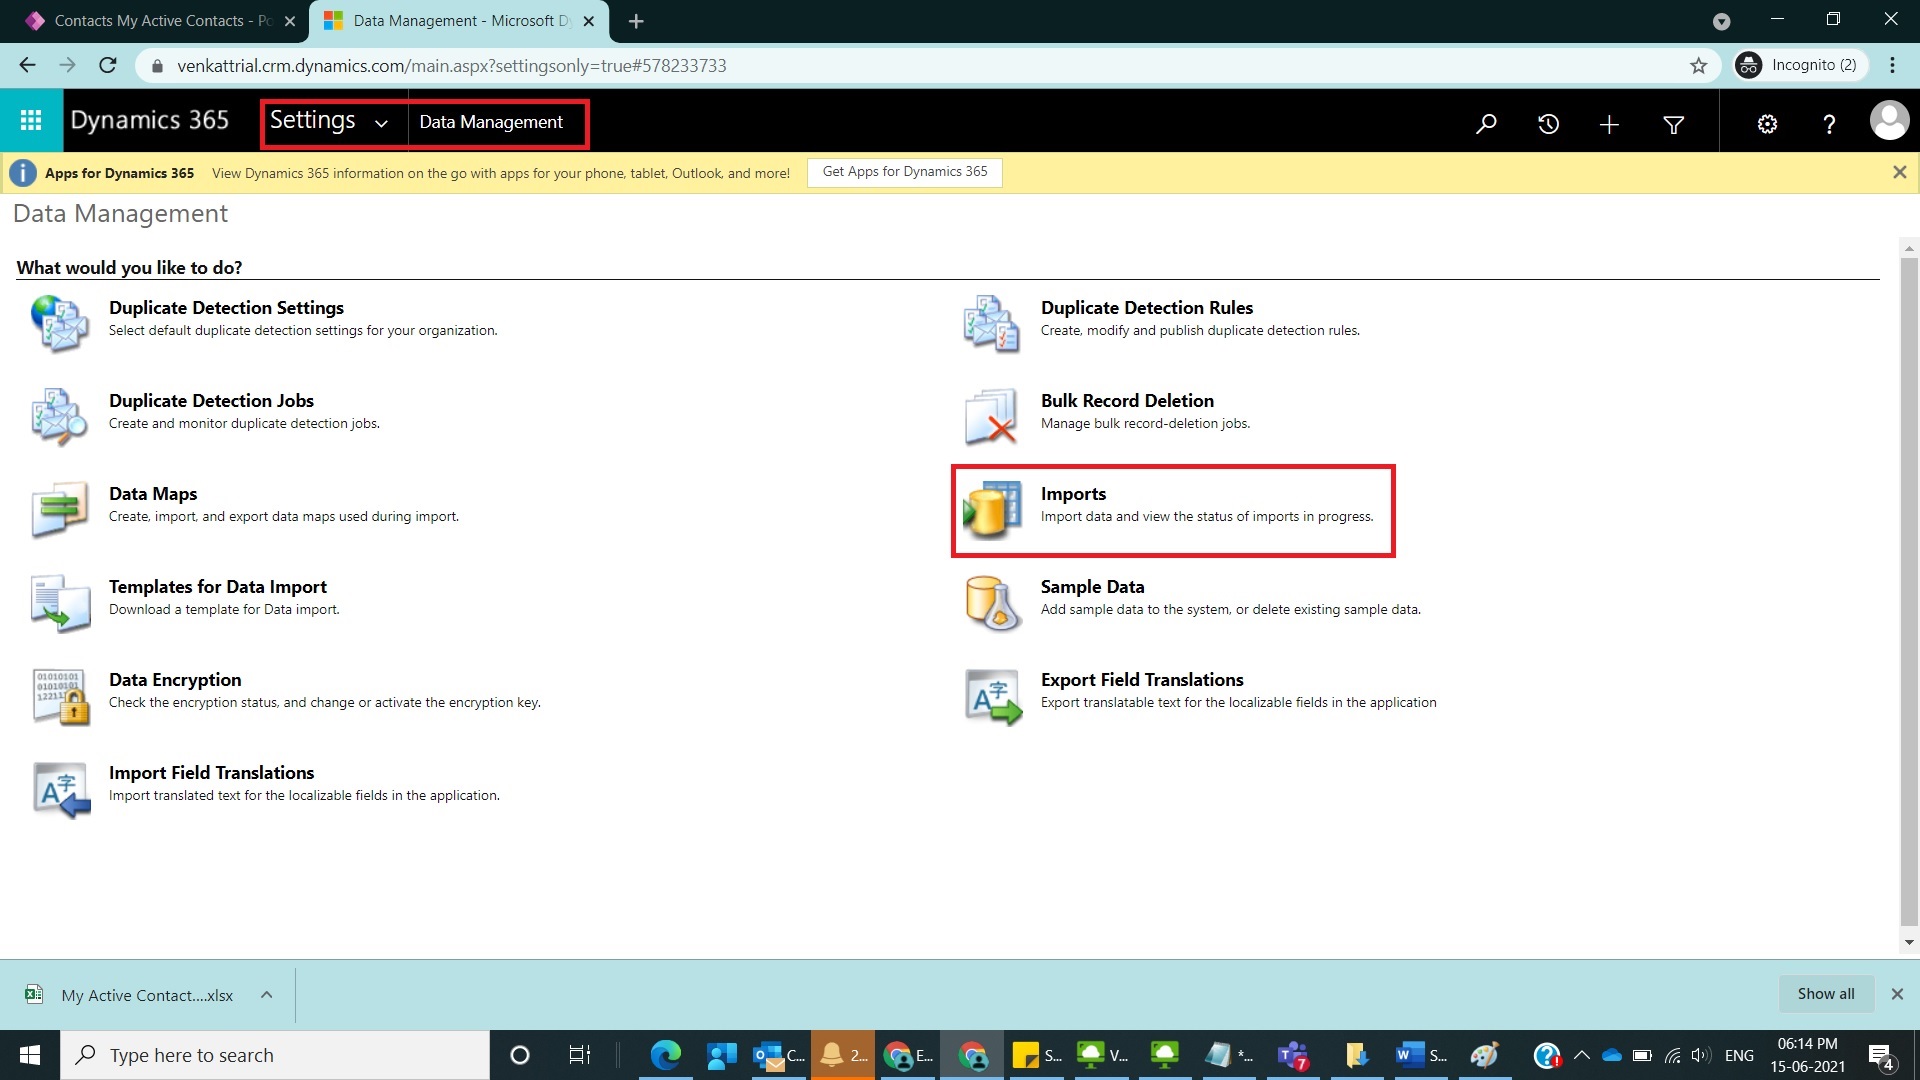Switch to the Contacts My Active Contacts tab
The width and height of the screenshot is (1920, 1080).
click(150, 20)
